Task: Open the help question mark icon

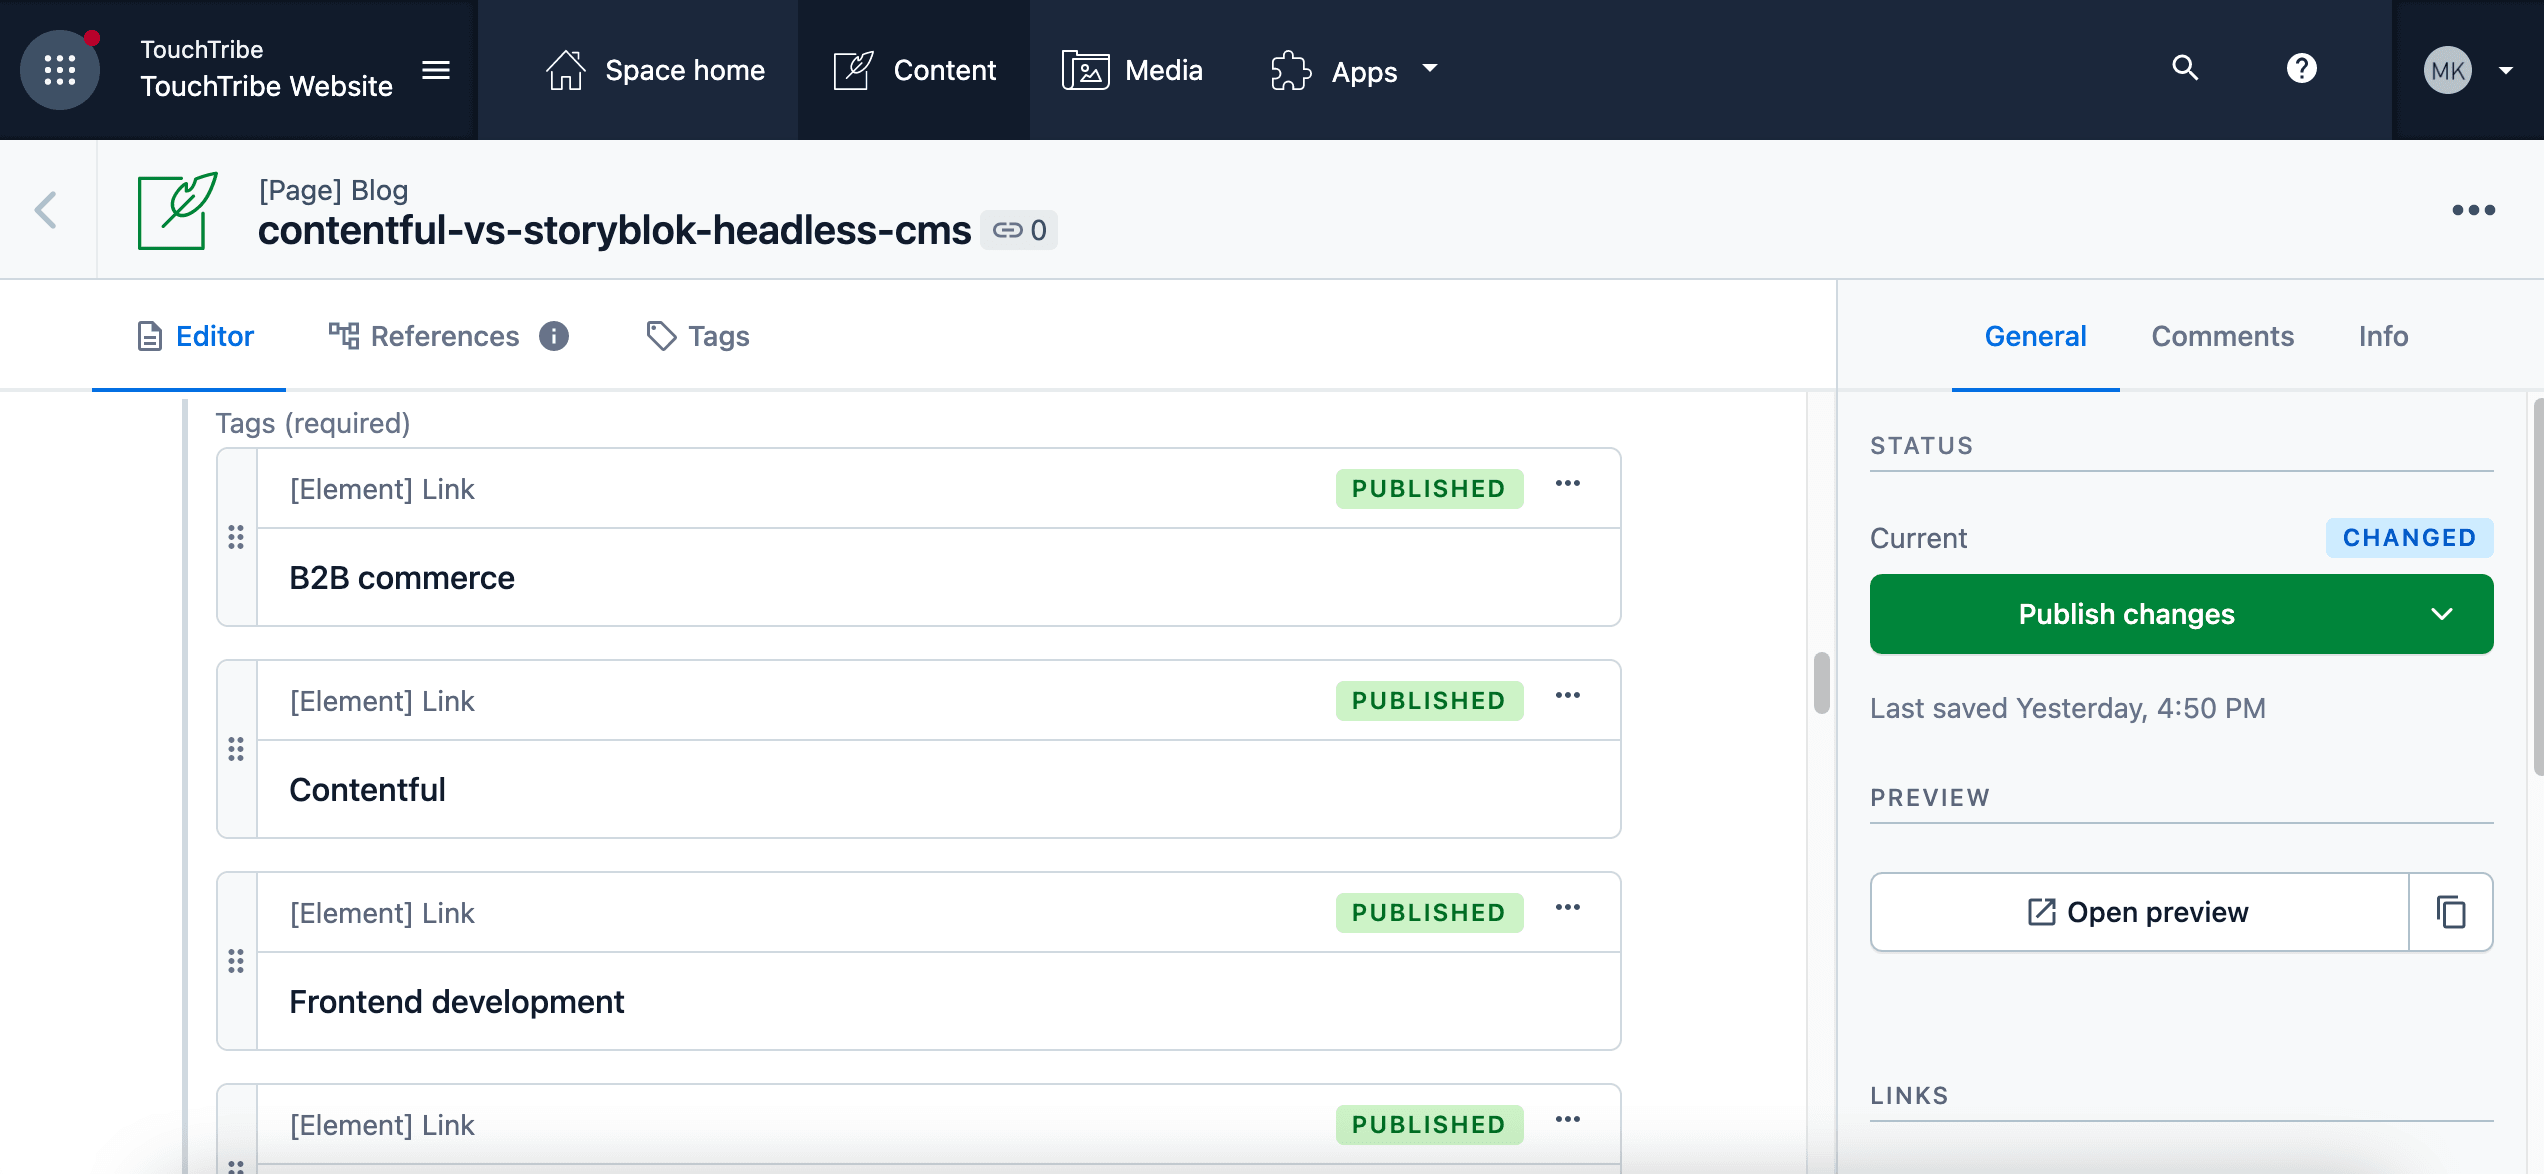Action: [x=2302, y=68]
